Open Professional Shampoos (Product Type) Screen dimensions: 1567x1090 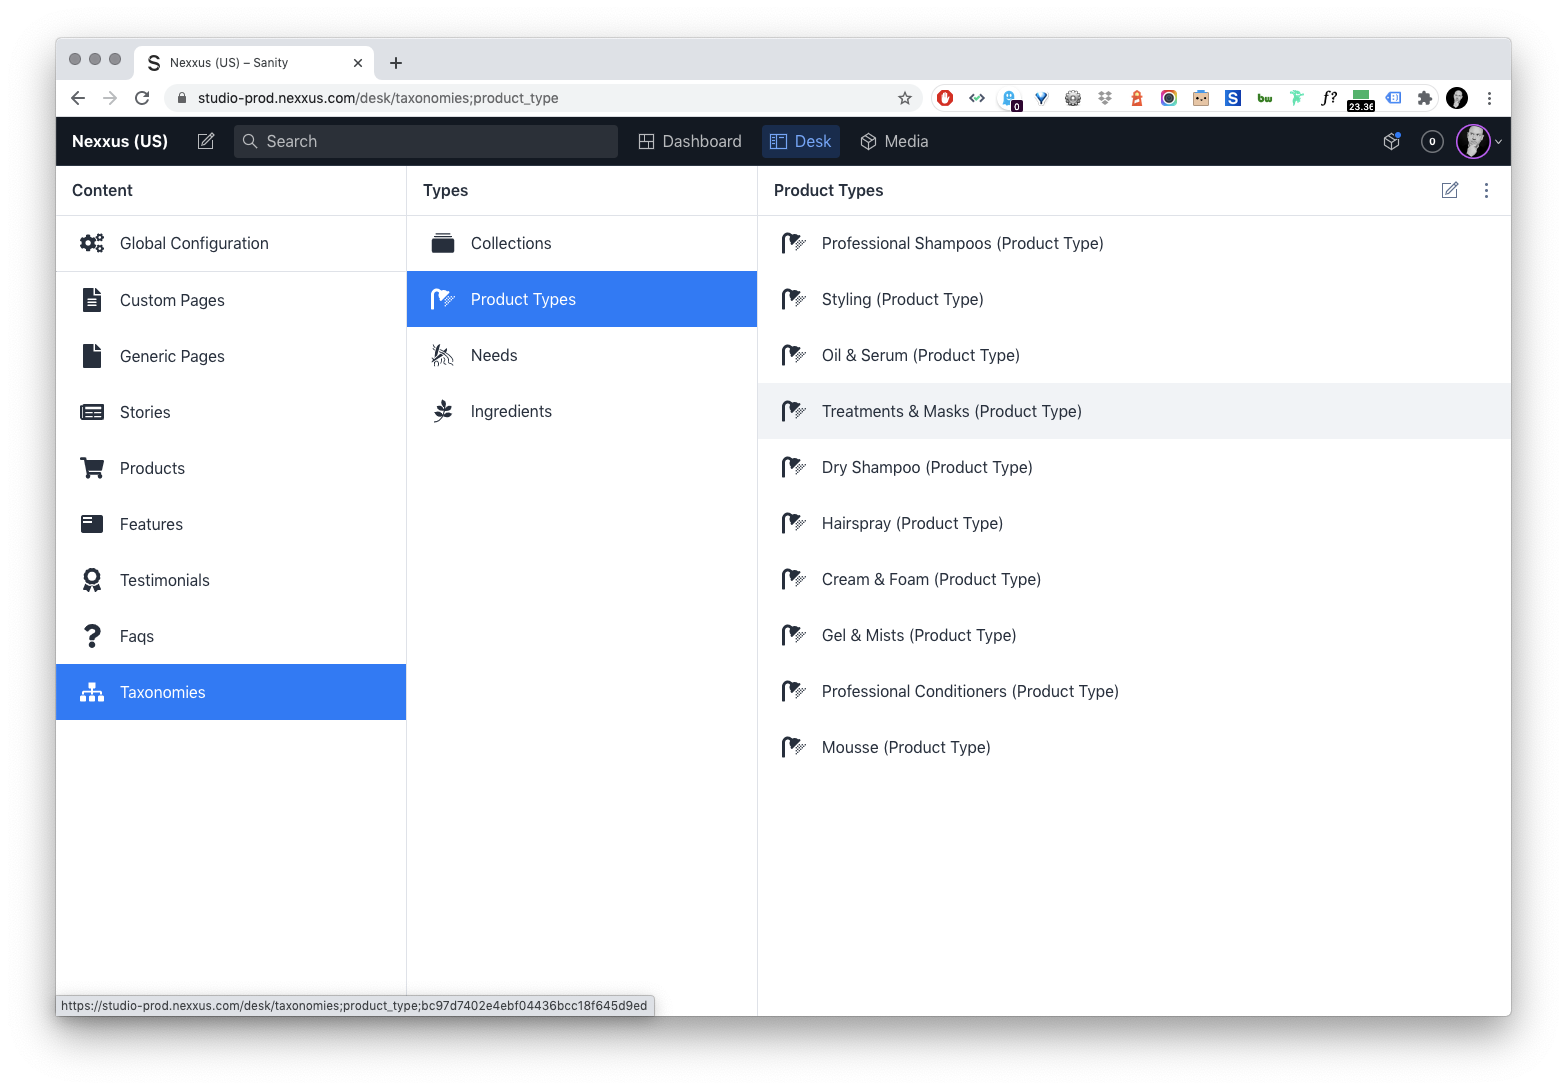click(x=1134, y=243)
